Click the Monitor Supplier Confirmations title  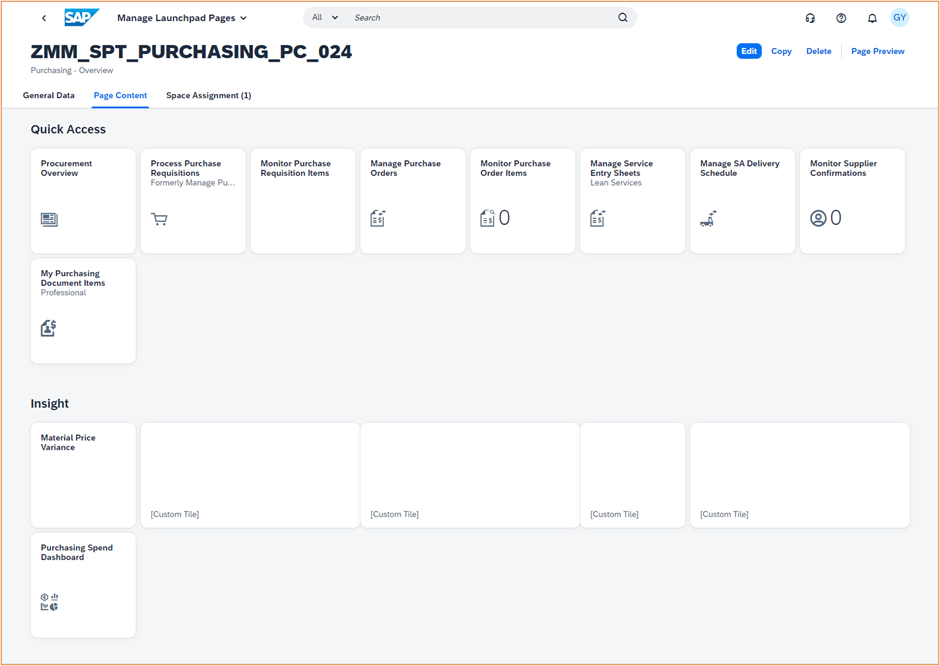click(843, 168)
